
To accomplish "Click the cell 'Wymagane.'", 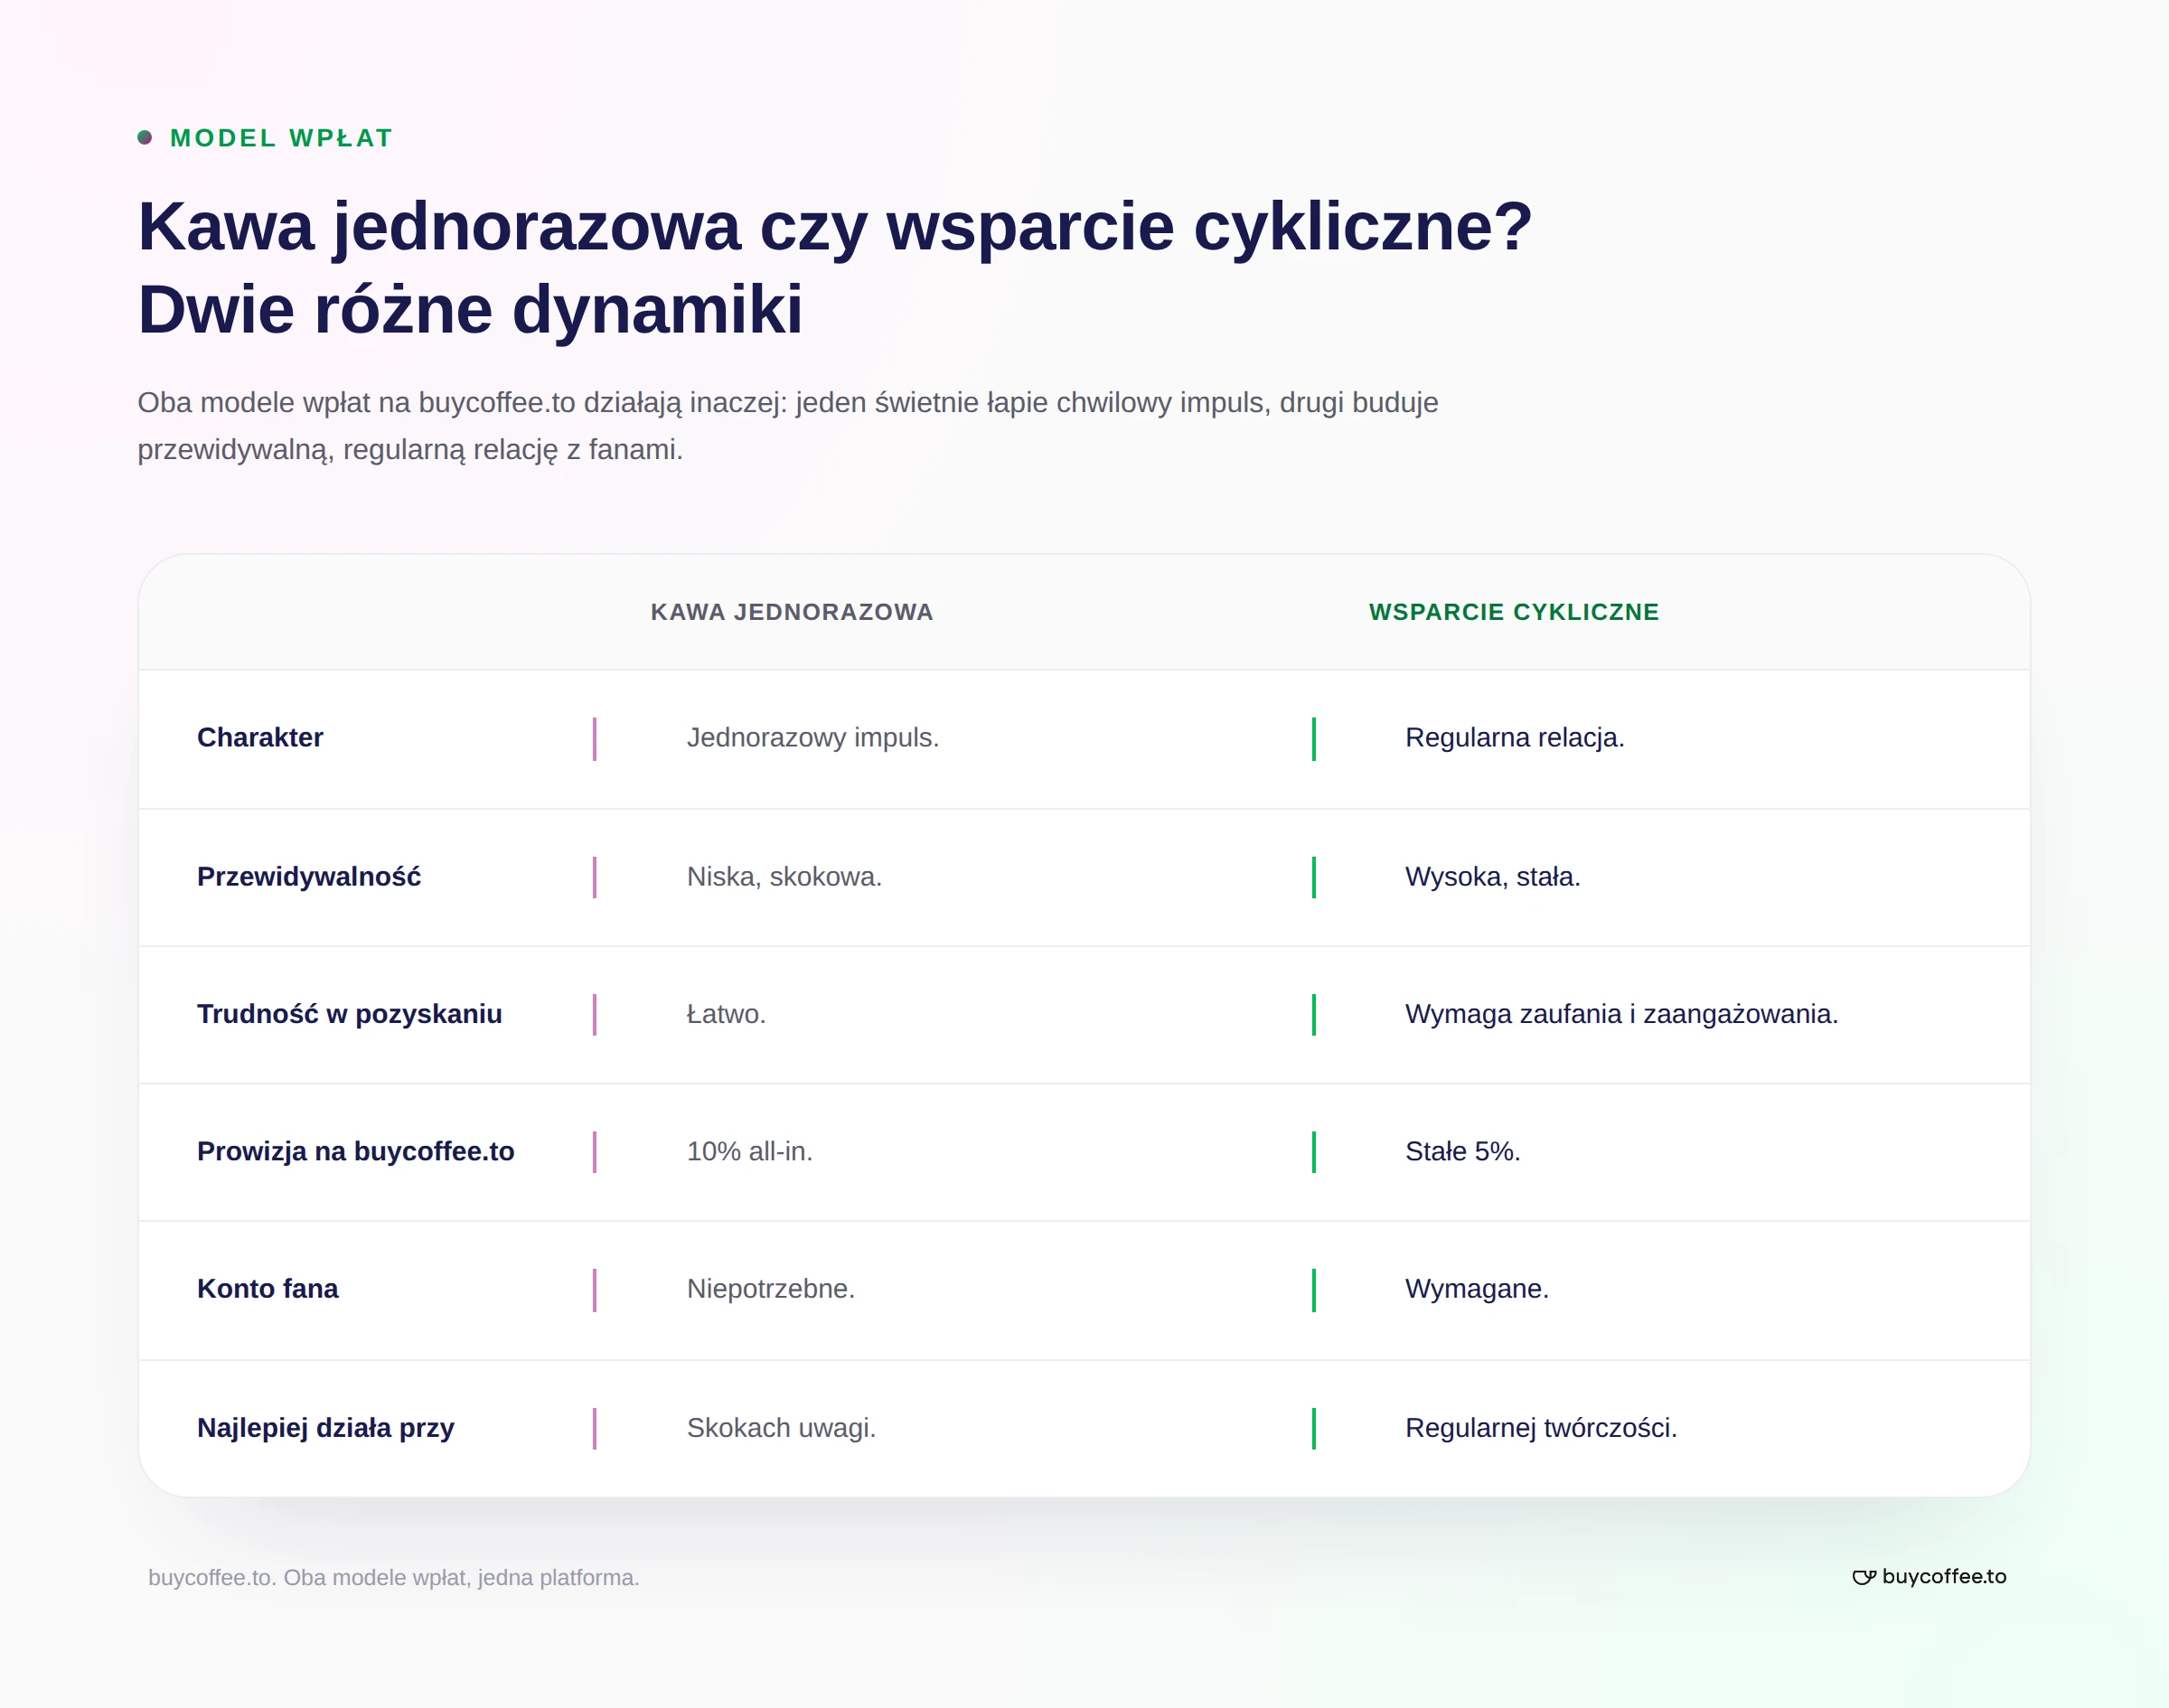I will click(x=1477, y=1289).
